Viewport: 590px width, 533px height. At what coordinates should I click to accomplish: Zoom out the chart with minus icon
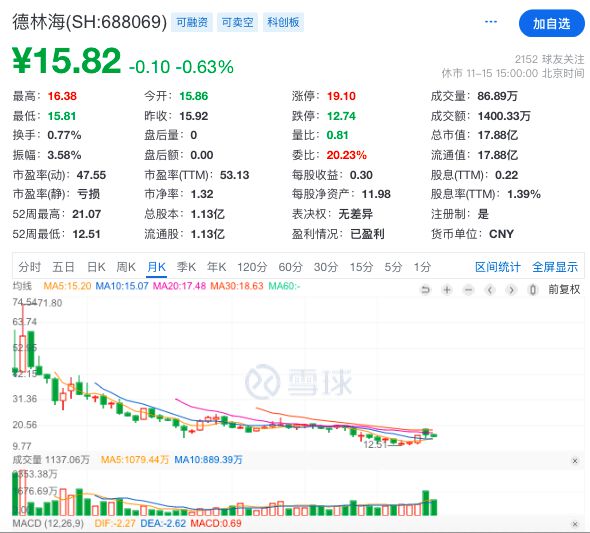click(468, 290)
